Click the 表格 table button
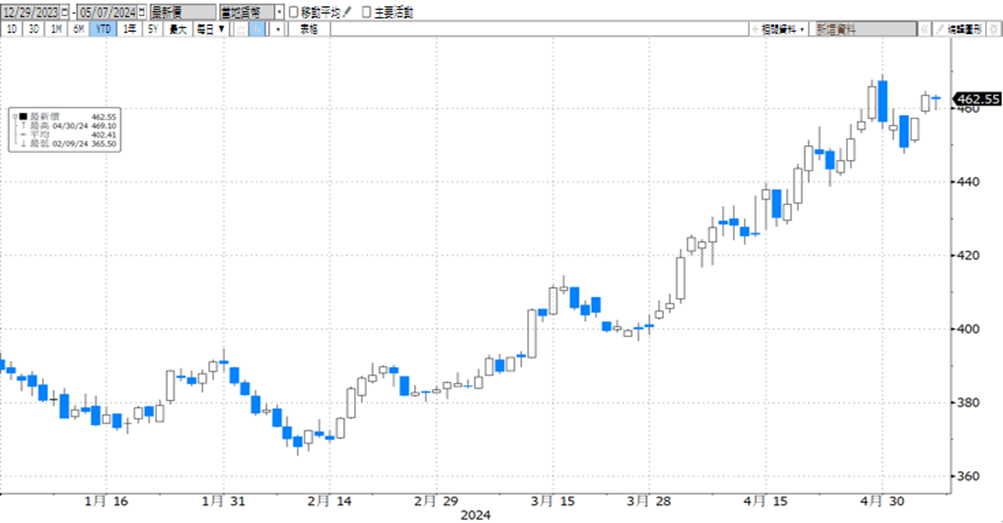Image resolution: width=1003 pixels, height=523 pixels. tap(309, 29)
